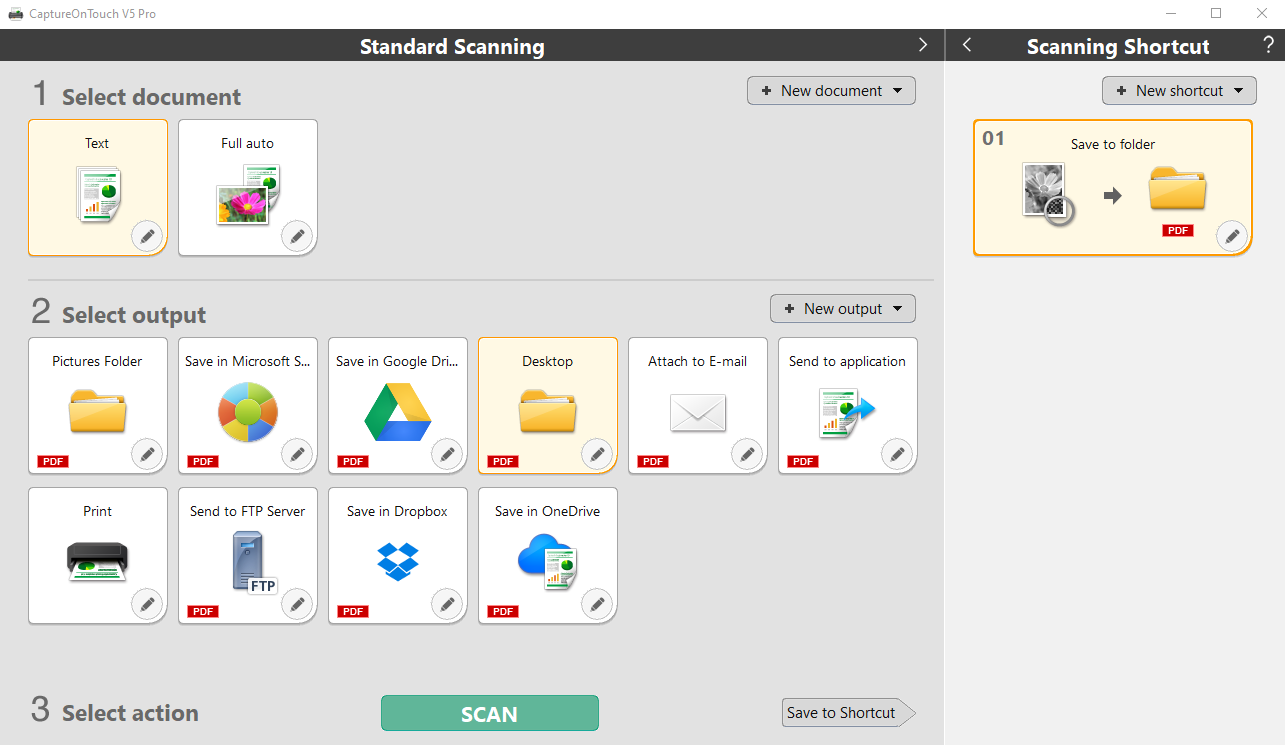Start scanning with the SCAN button
The width and height of the screenshot is (1285, 745).
490,714
